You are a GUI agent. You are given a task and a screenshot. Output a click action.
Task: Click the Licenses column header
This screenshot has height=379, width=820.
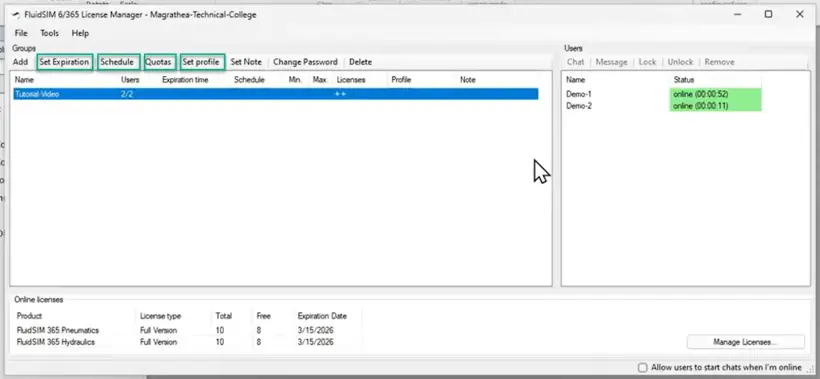(x=351, y=80)
